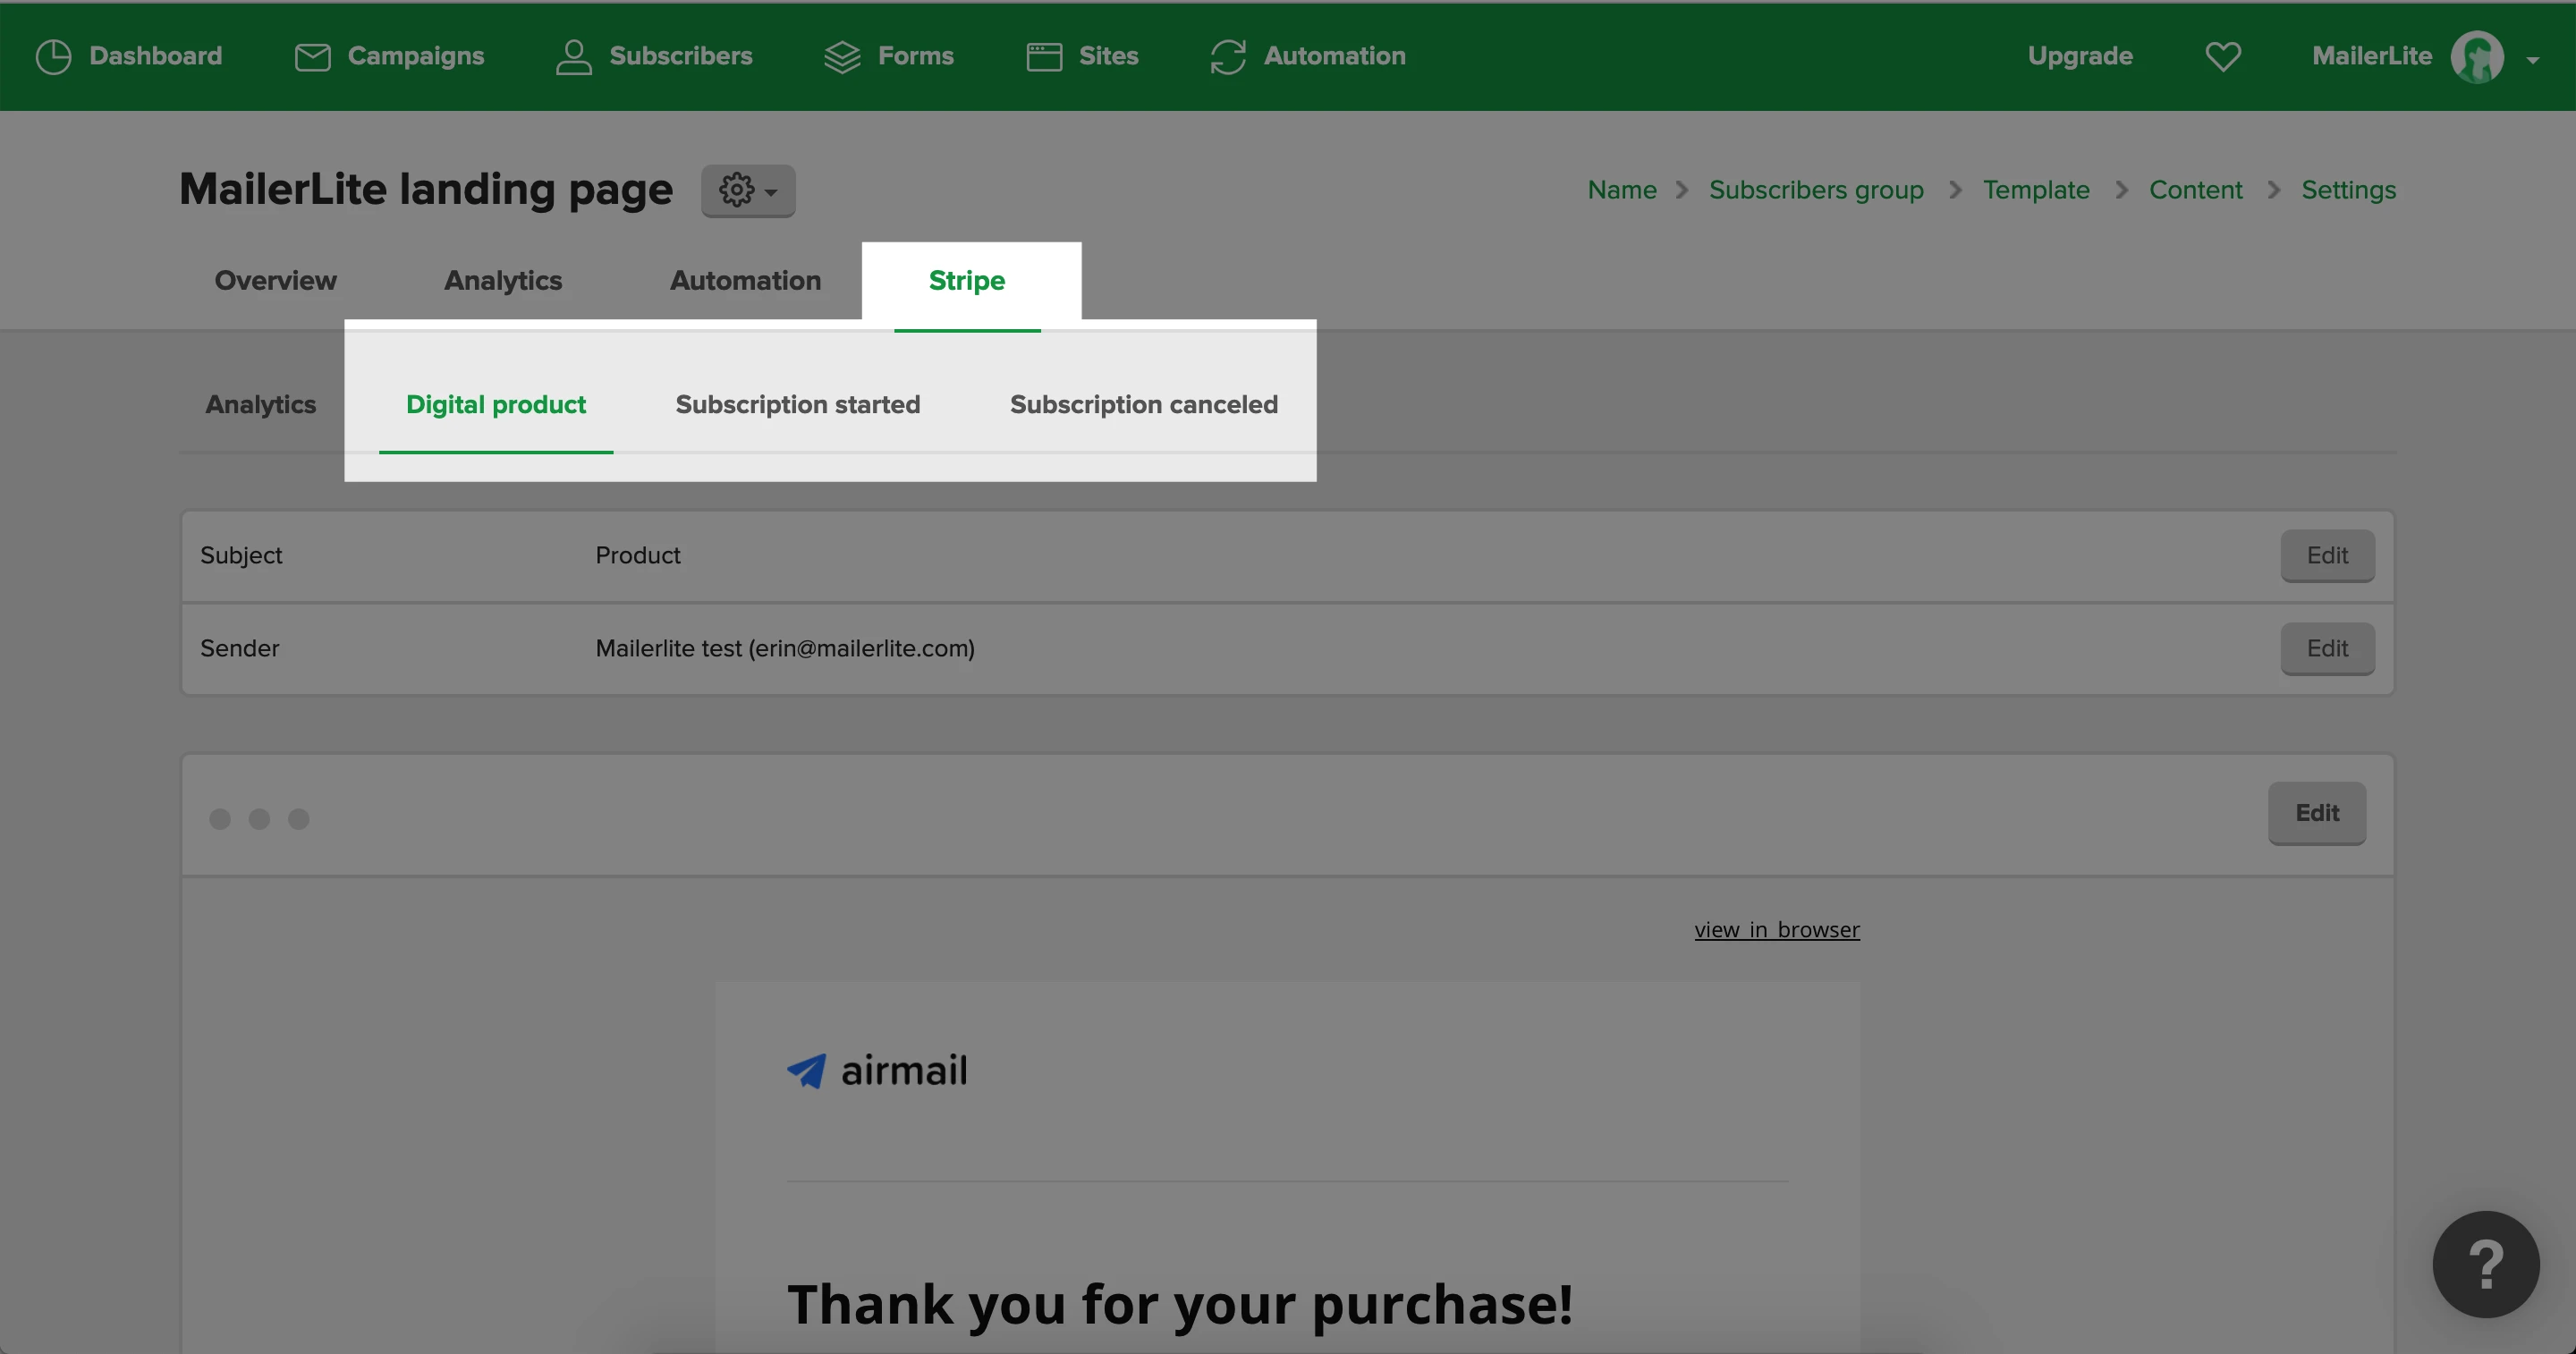This screenshot has height=1354, width=2576.
Task: Click the Automation refresh arrows icon
Action: coord(1228,57)
